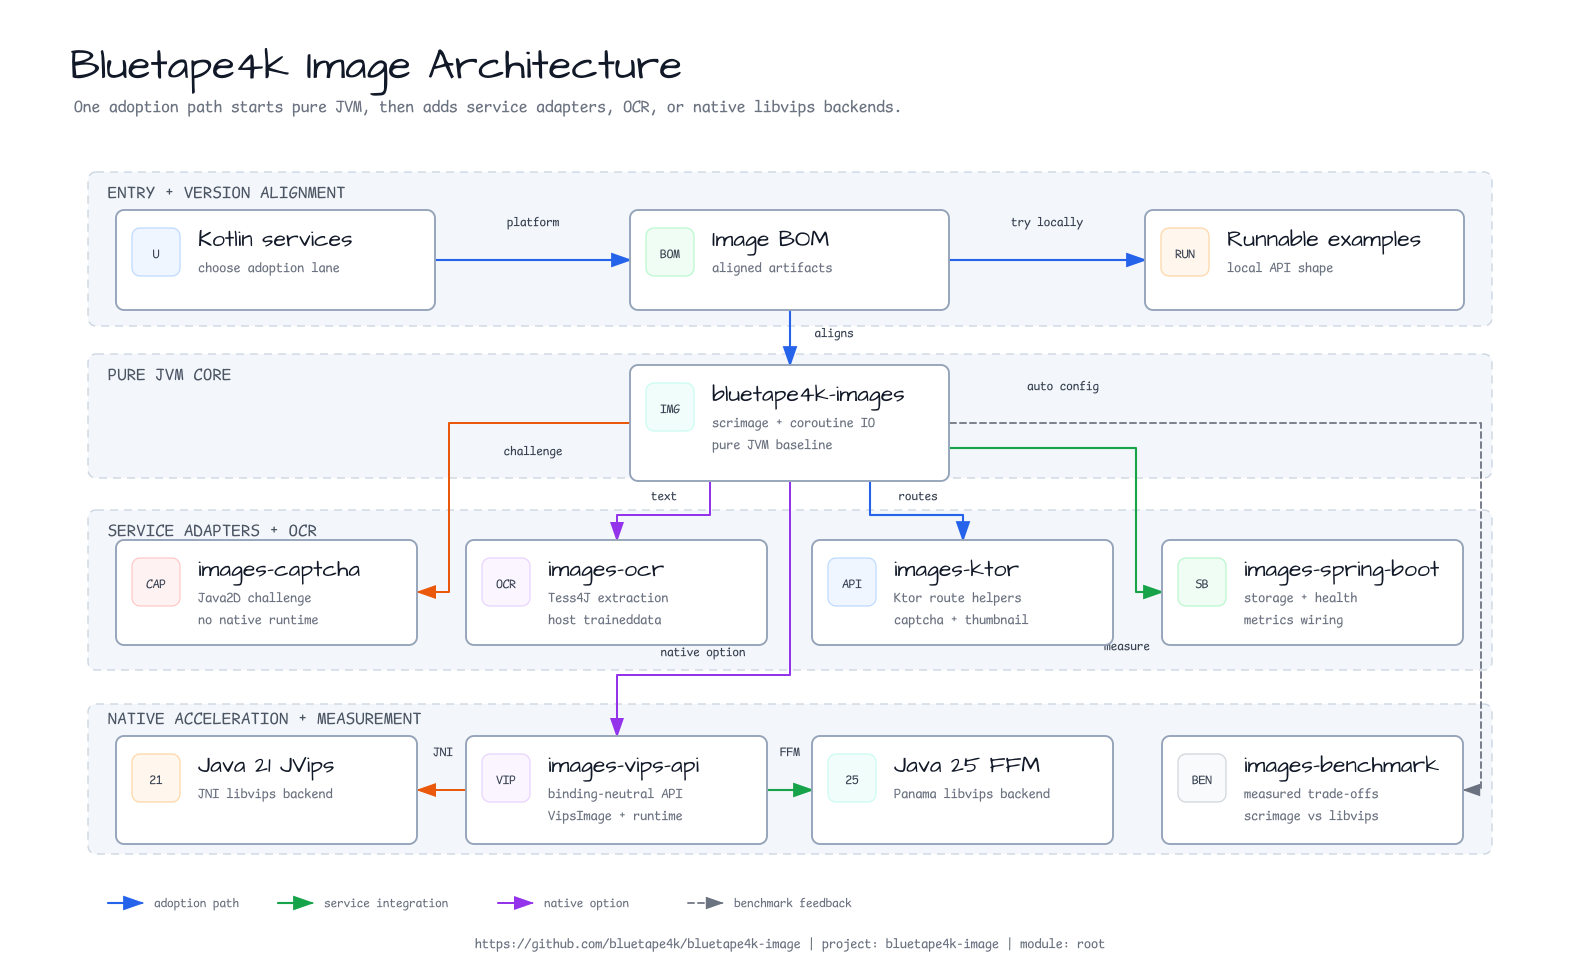1580x980 pixels.
Task: Click the Bluetape4k Image Architecture title
Action: 376,67
